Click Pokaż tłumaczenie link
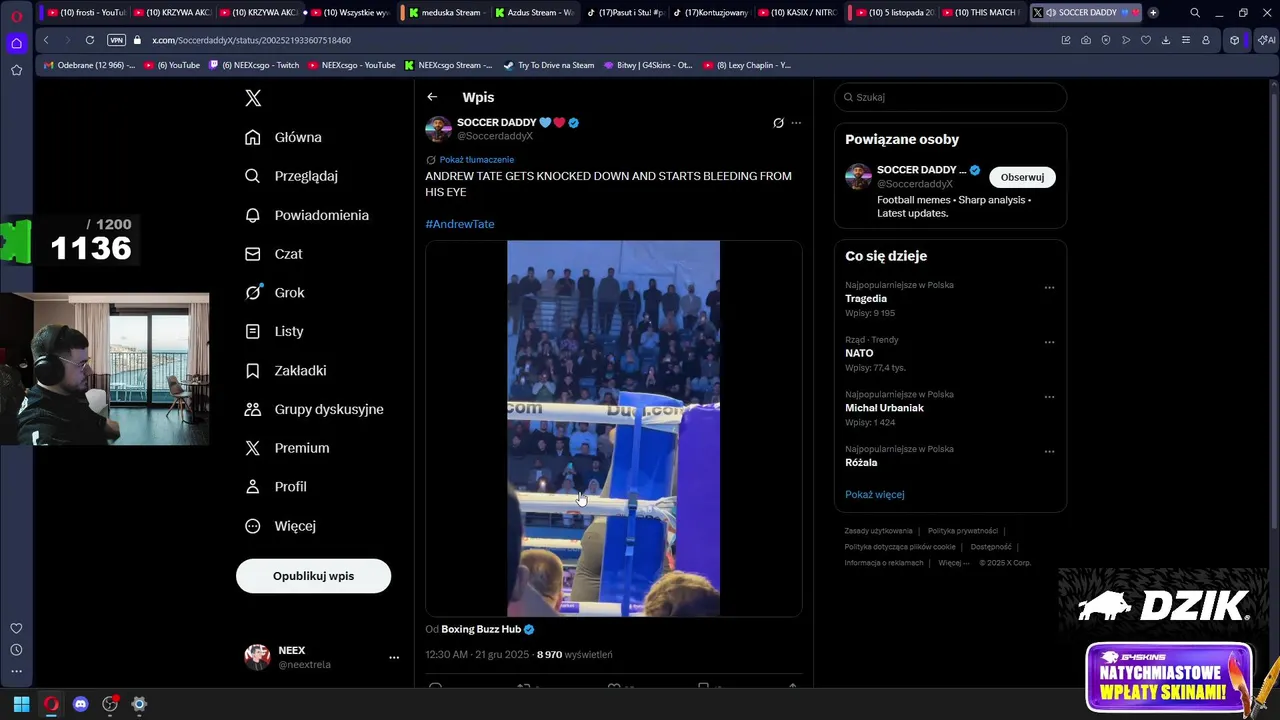Image resolution: width=1280 pixels, height=720 pixels. (476, 159)
